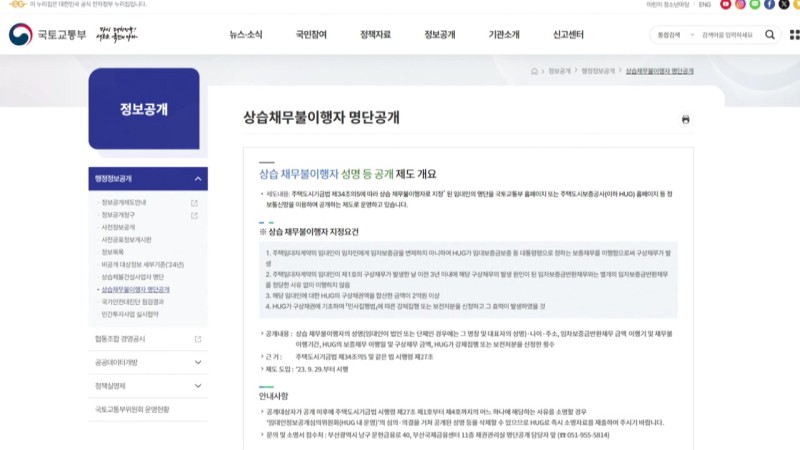The height and width of the screenshot is (450, 800).
Task: Open the 통합검색 search scope dropdown
Action: click(676, 35)
